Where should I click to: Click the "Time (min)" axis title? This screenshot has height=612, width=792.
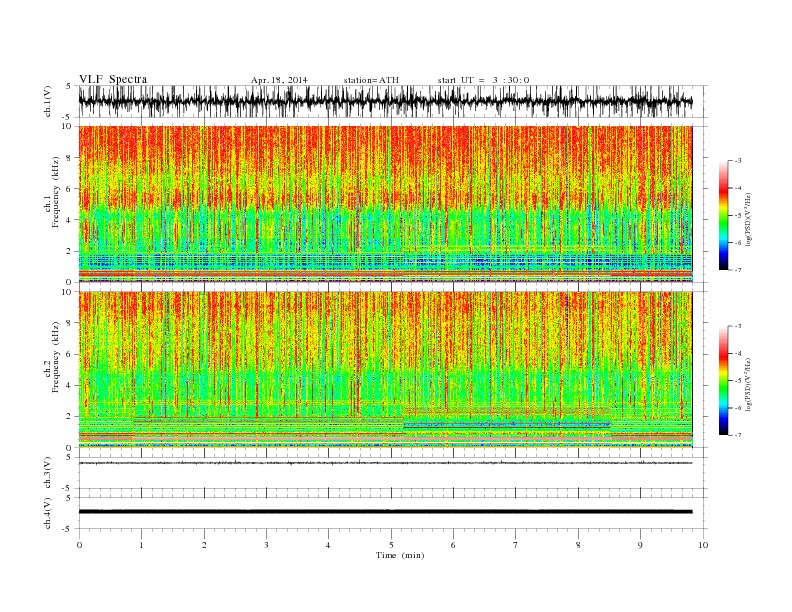[400, 555]
